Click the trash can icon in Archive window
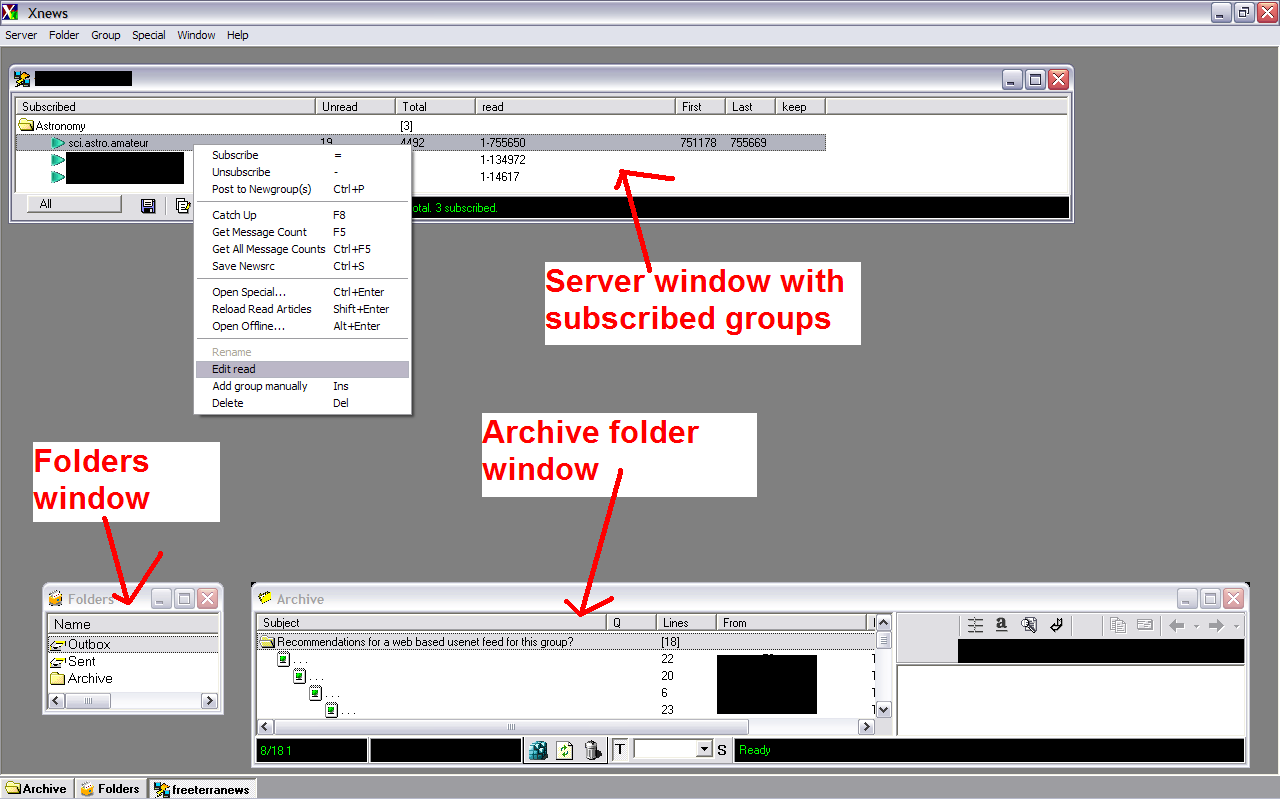The width and height of the screenshot is (1280, 800). (x=591, y=750)
